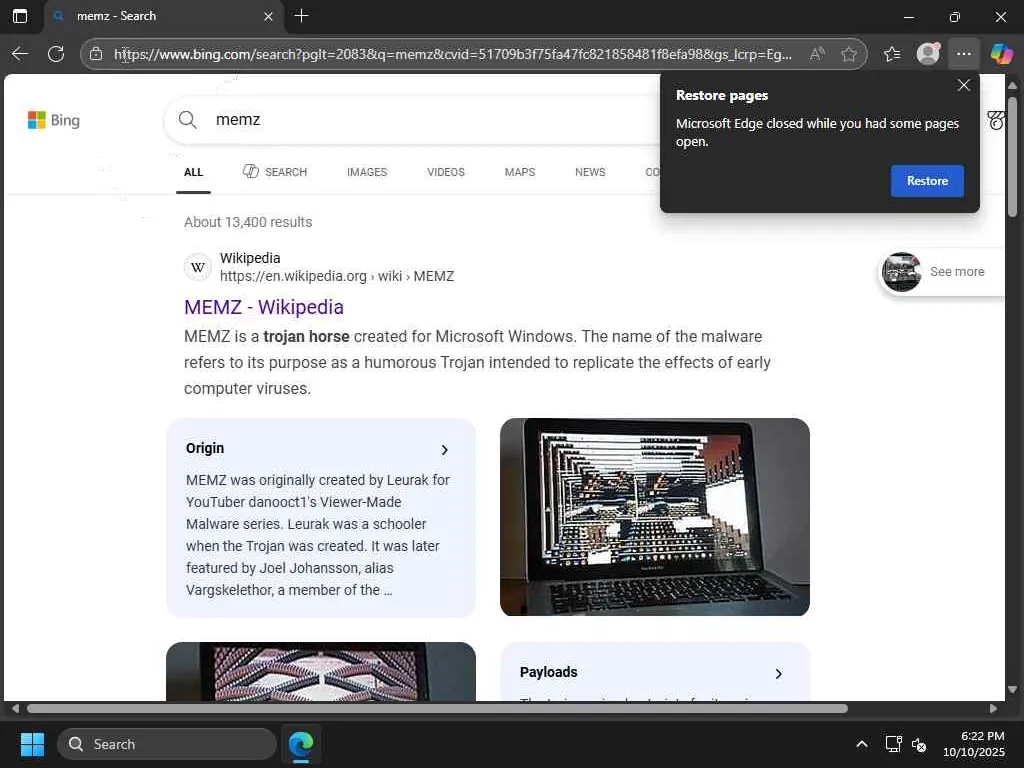The height and width of the screenshot is (768, 1024).
Task: Click the vertical scrollbar thumb
Action: click(x=1012, y=157)
